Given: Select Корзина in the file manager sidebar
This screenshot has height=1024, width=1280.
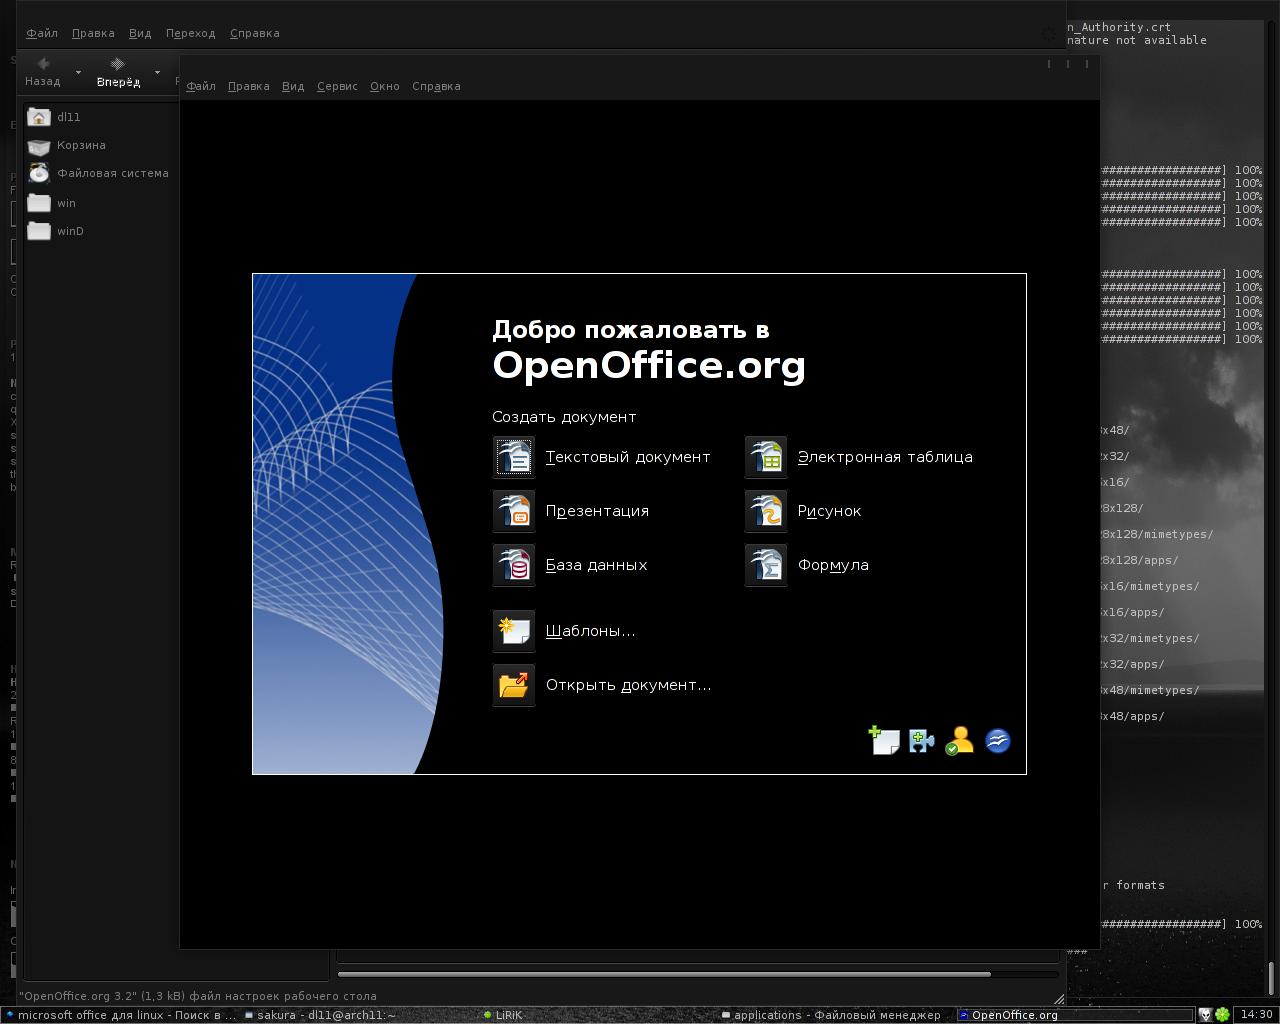Looking at the screenshot, I should click(x=80, y=145).
